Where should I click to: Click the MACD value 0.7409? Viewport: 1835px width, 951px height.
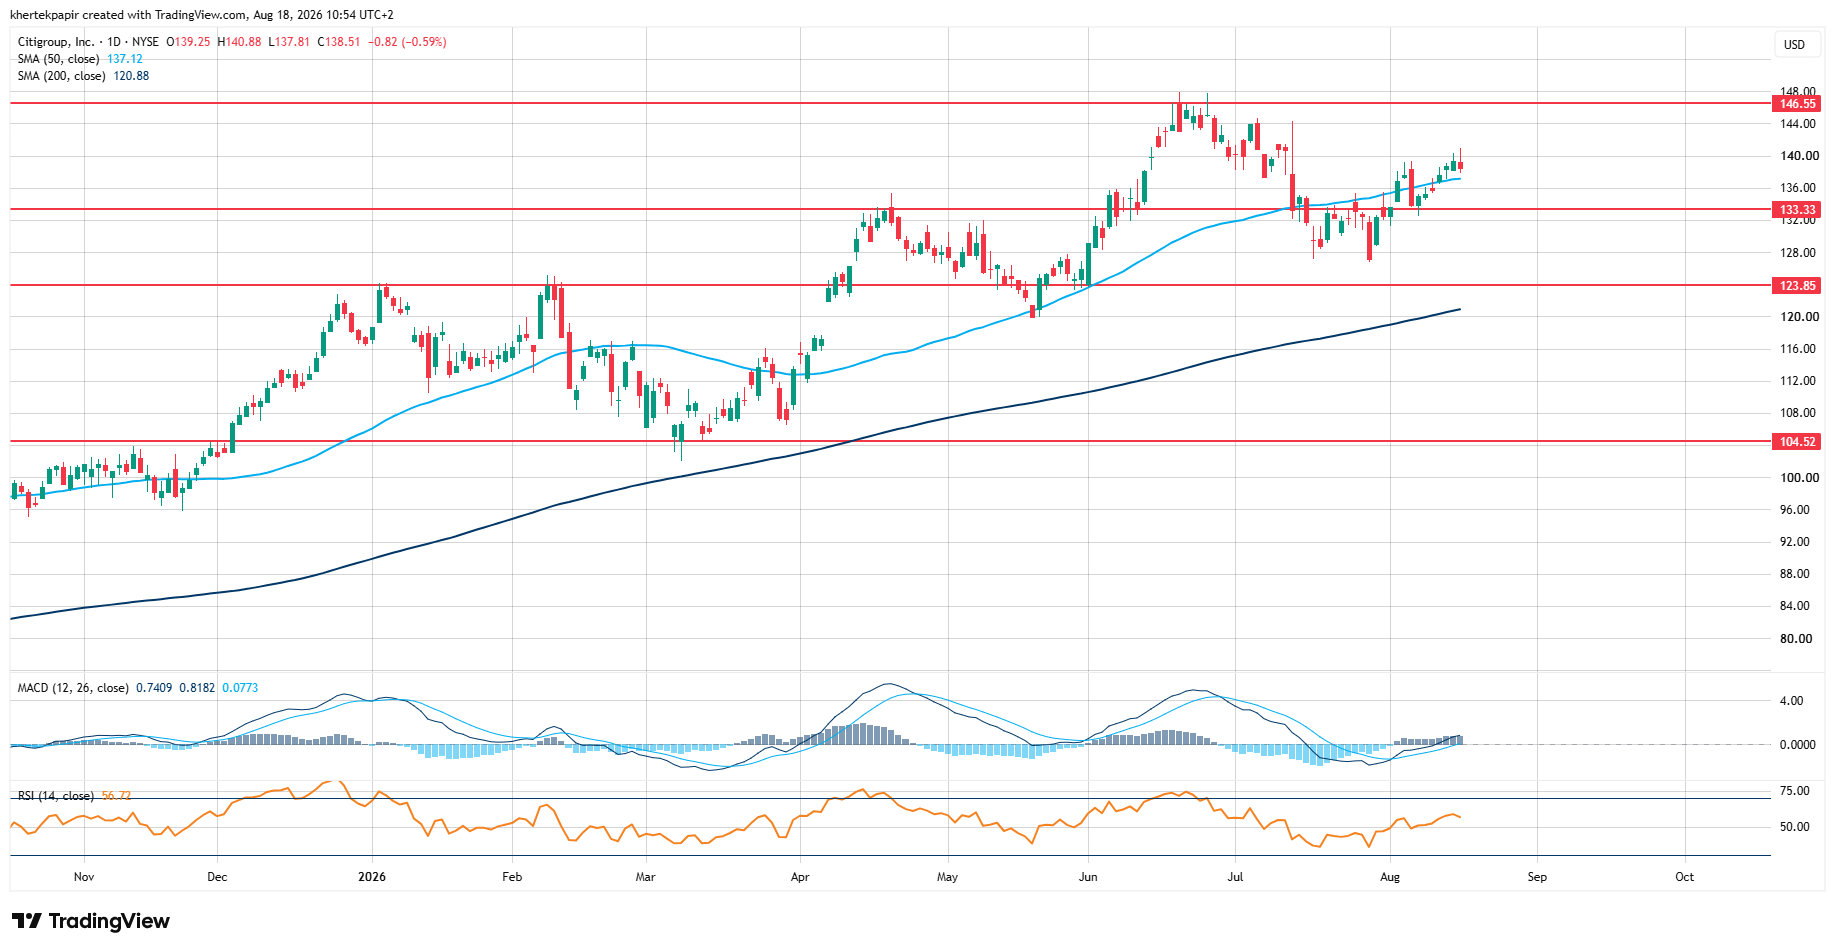coord(154,688)
